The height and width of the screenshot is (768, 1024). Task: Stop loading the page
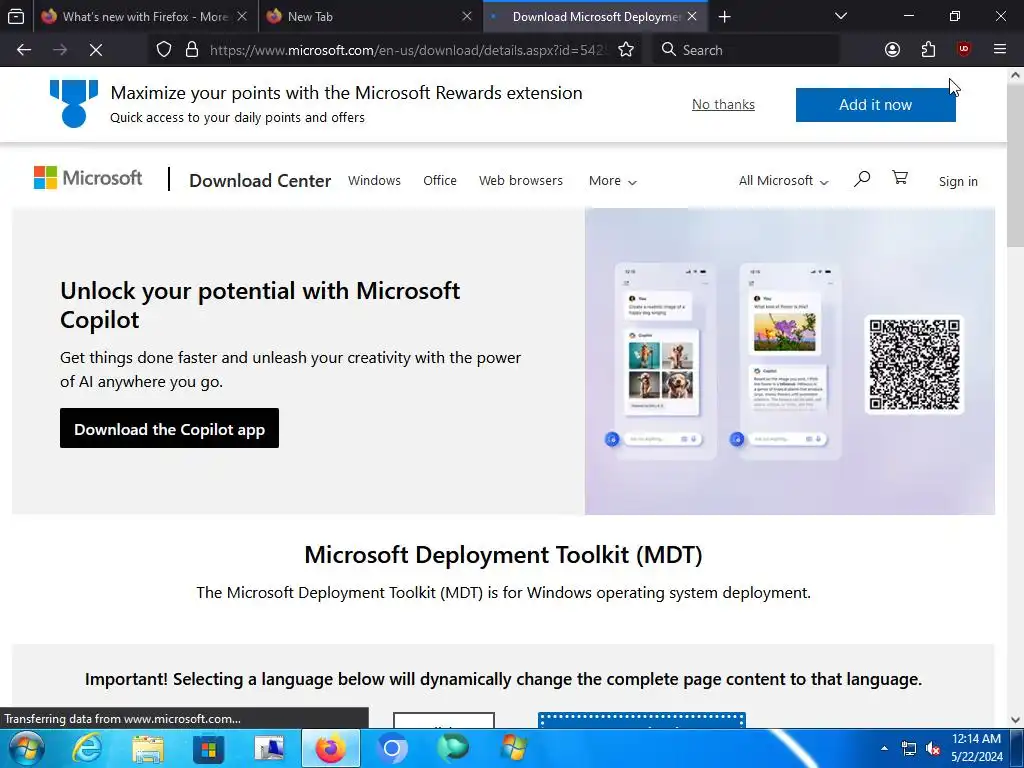click(96, 50)
